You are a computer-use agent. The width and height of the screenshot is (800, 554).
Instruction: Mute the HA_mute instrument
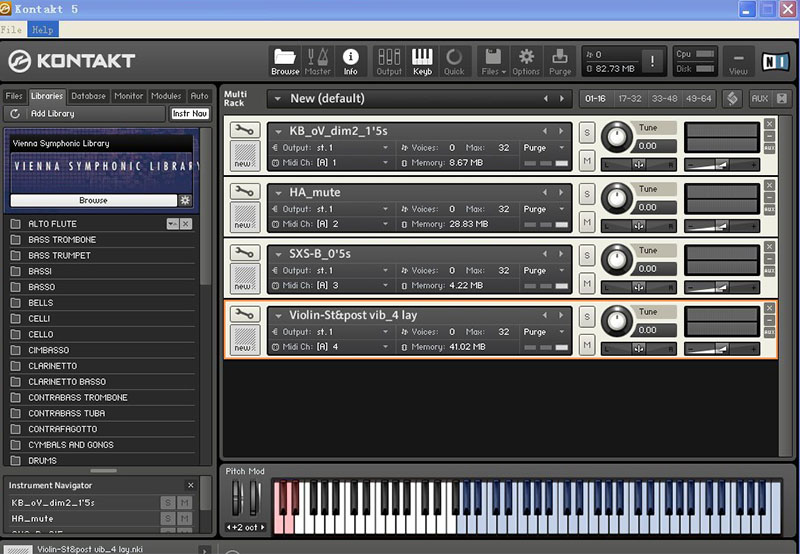coord(587,222)
